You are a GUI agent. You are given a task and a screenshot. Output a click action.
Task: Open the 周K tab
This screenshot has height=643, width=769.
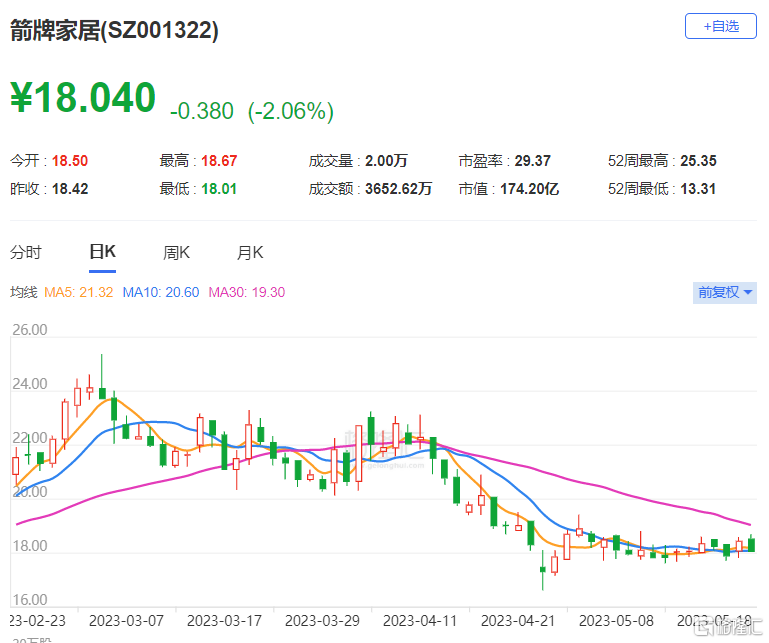point(176,253)
